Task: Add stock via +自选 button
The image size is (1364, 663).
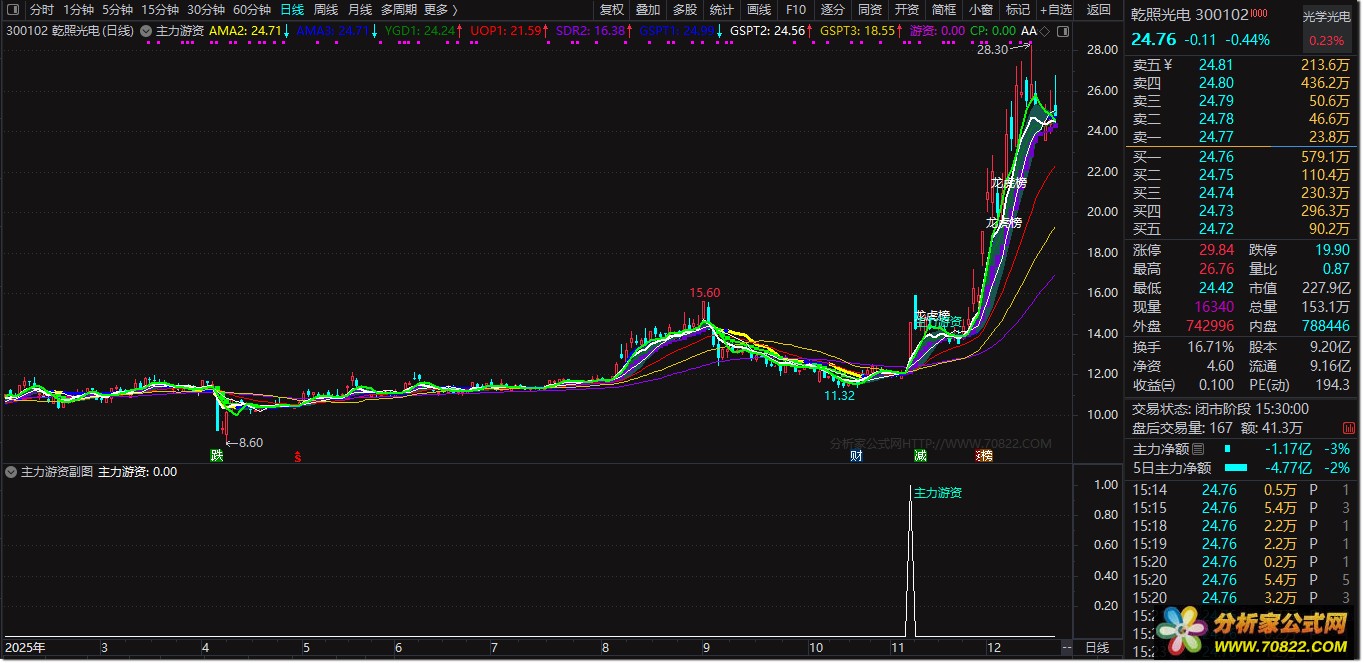Action: pos(1056,10)
